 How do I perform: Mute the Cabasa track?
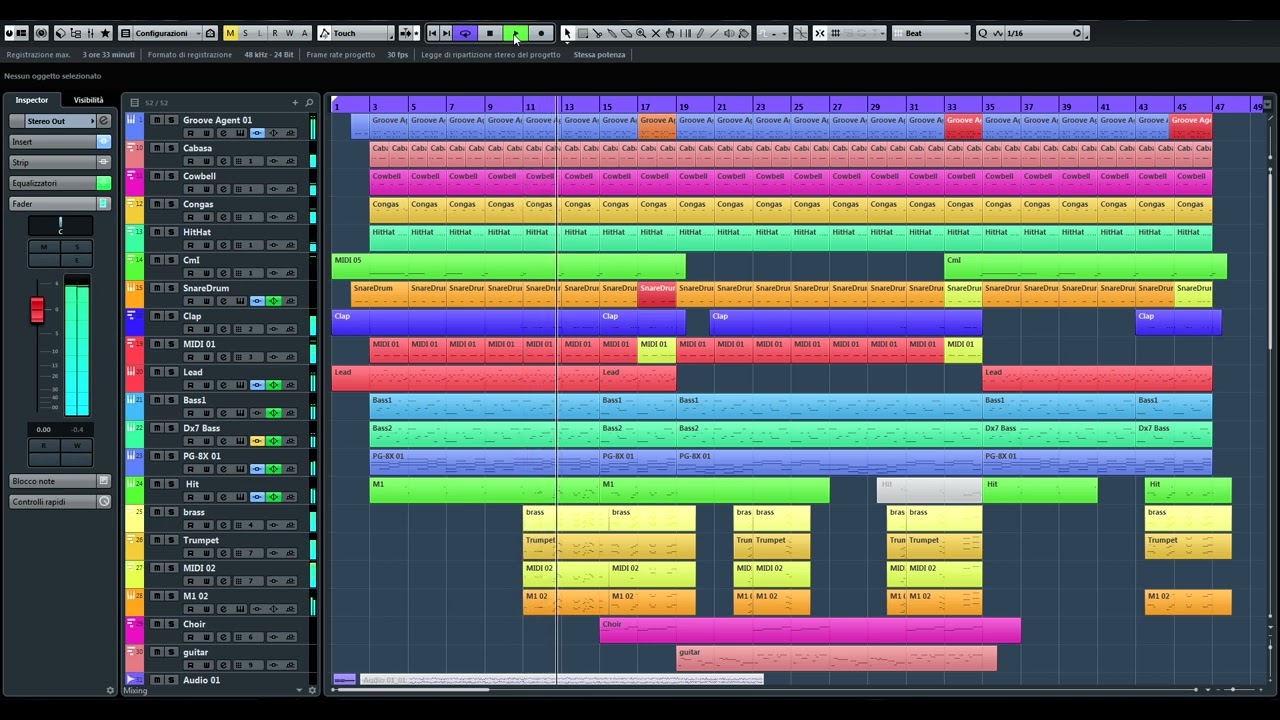pyautogui.click(x=156, y=148)
